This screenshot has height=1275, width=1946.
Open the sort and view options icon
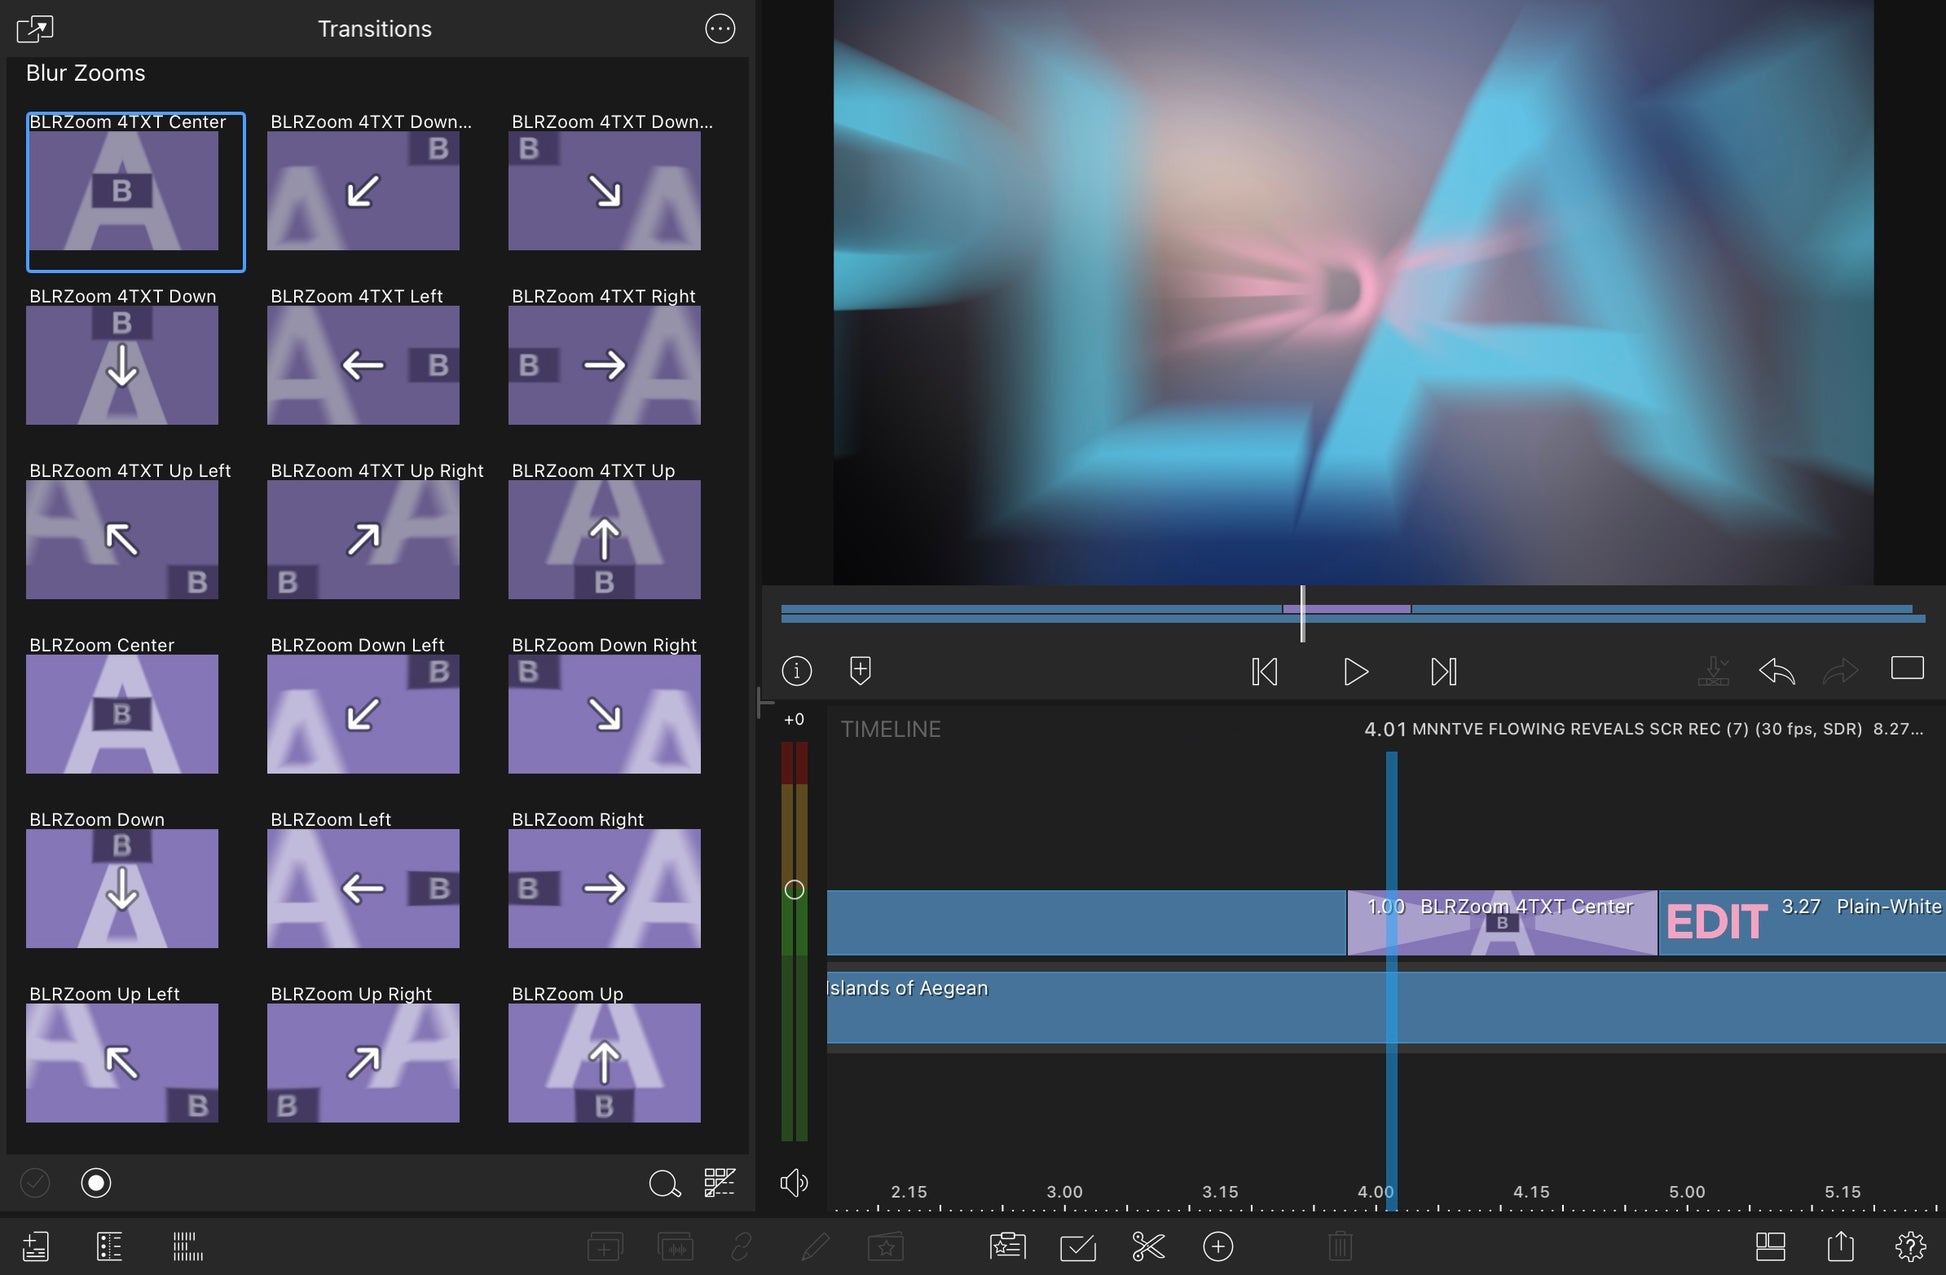pos(719,1183)
